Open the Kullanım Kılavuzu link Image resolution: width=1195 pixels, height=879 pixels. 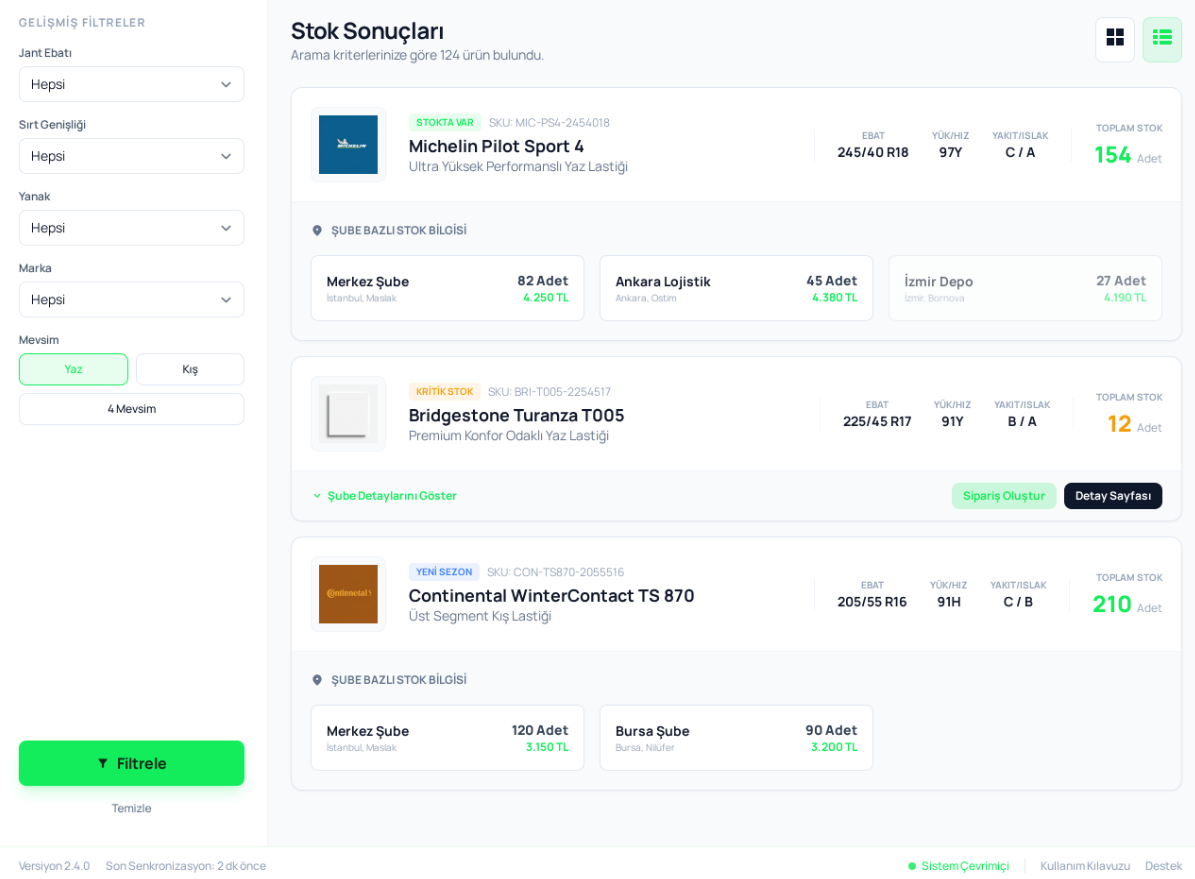[x=1086, y=866]
